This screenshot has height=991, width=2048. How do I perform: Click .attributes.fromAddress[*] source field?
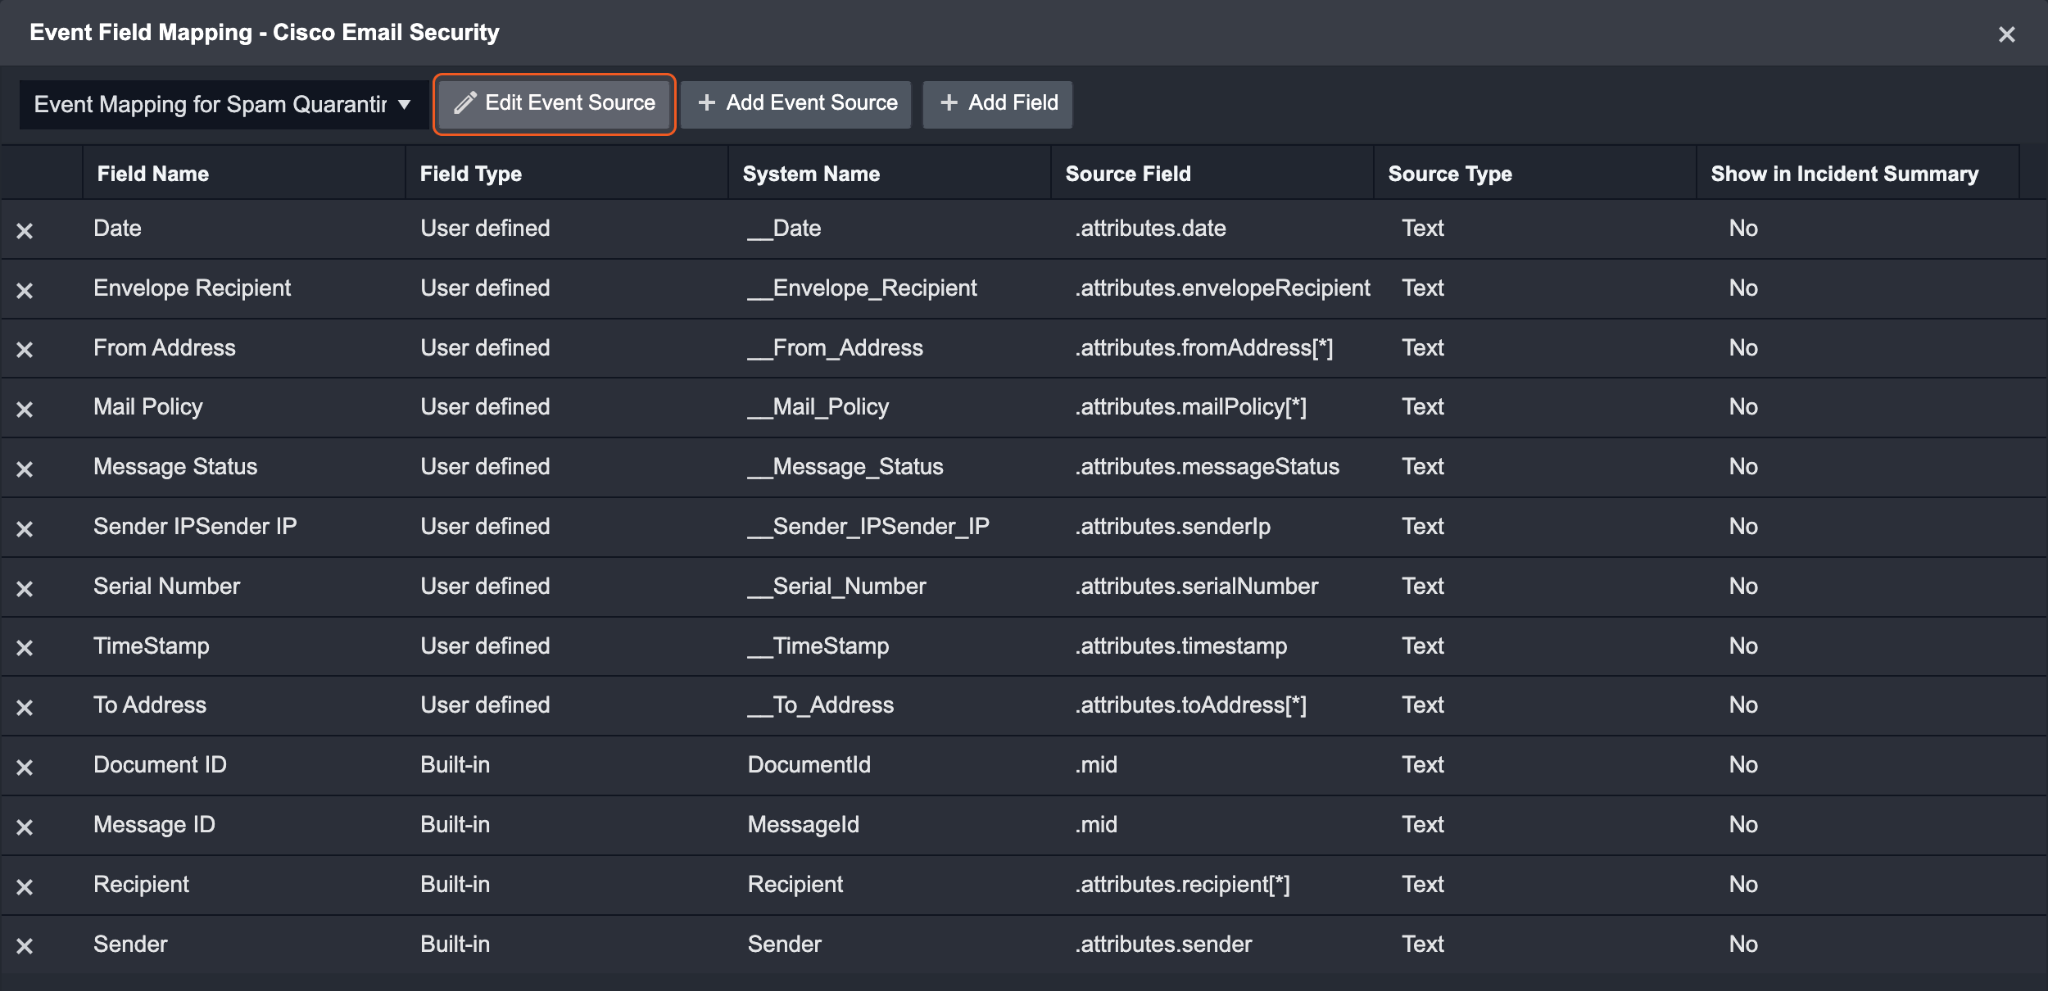pyautogui.click(x=1205, y=348)
